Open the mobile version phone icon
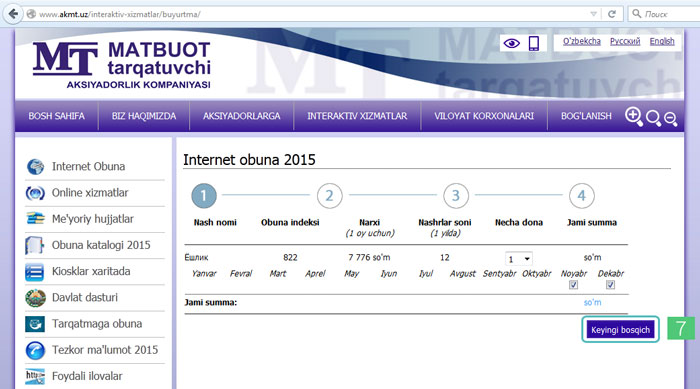This screenshot has width=700, height=389. pyautogui.click(x=533, y=43)
